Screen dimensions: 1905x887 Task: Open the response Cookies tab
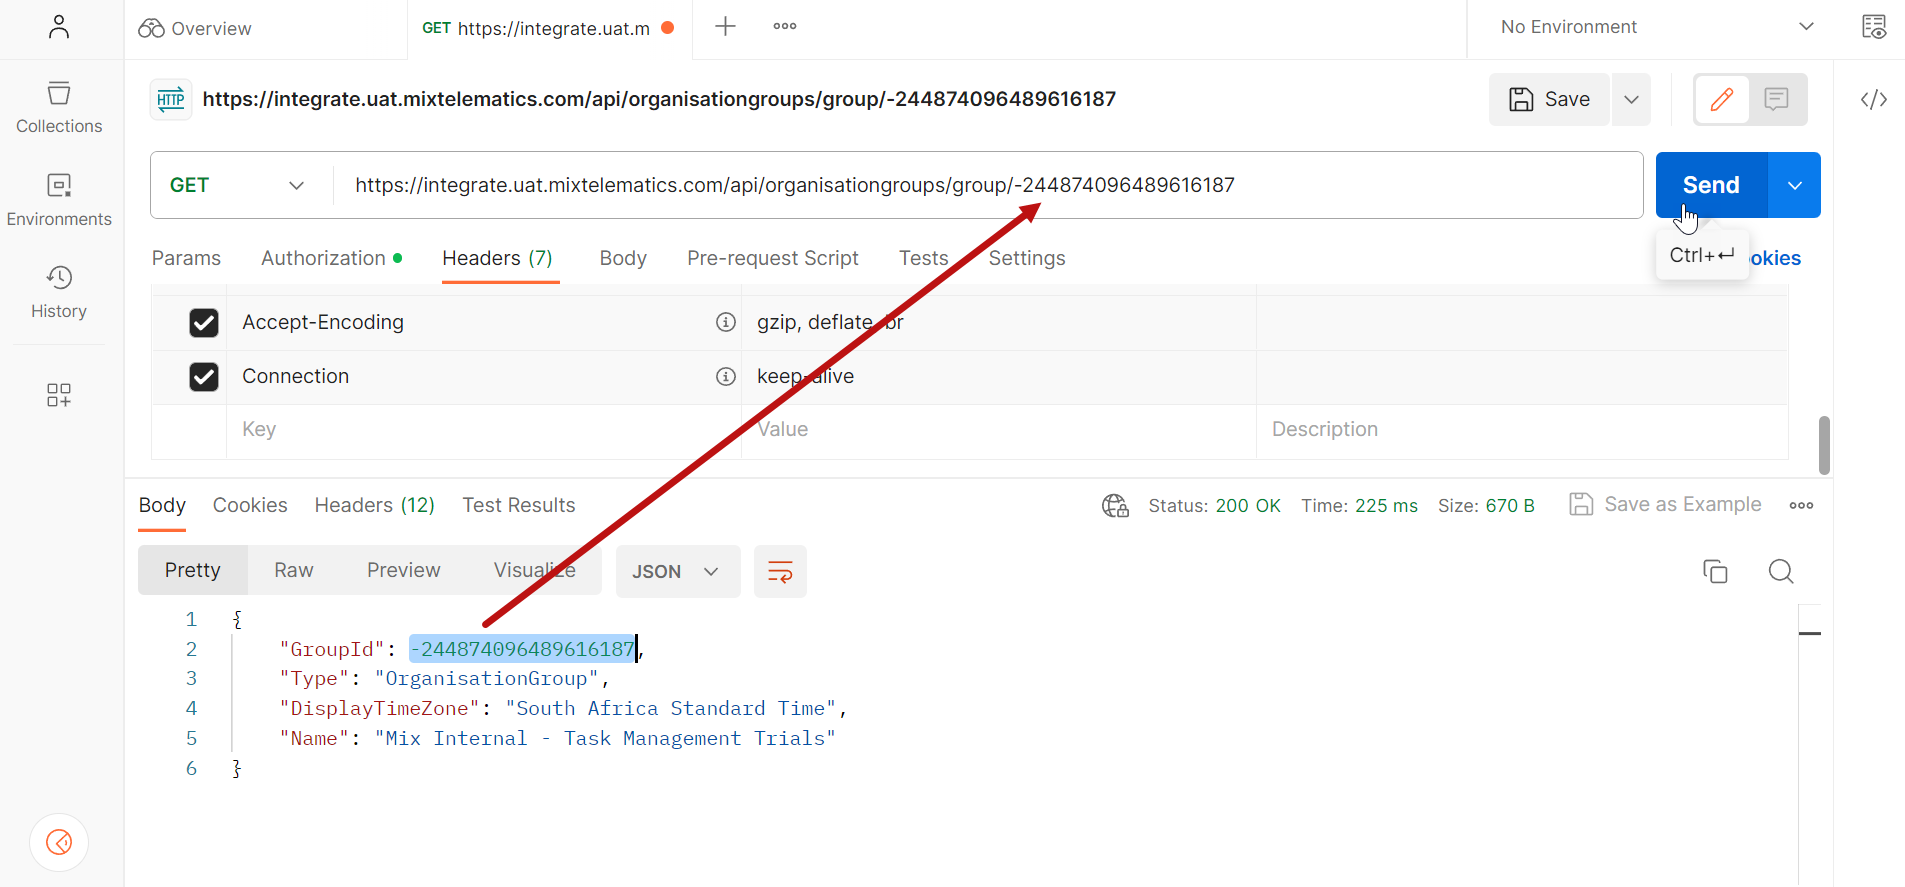click(250, 505)
